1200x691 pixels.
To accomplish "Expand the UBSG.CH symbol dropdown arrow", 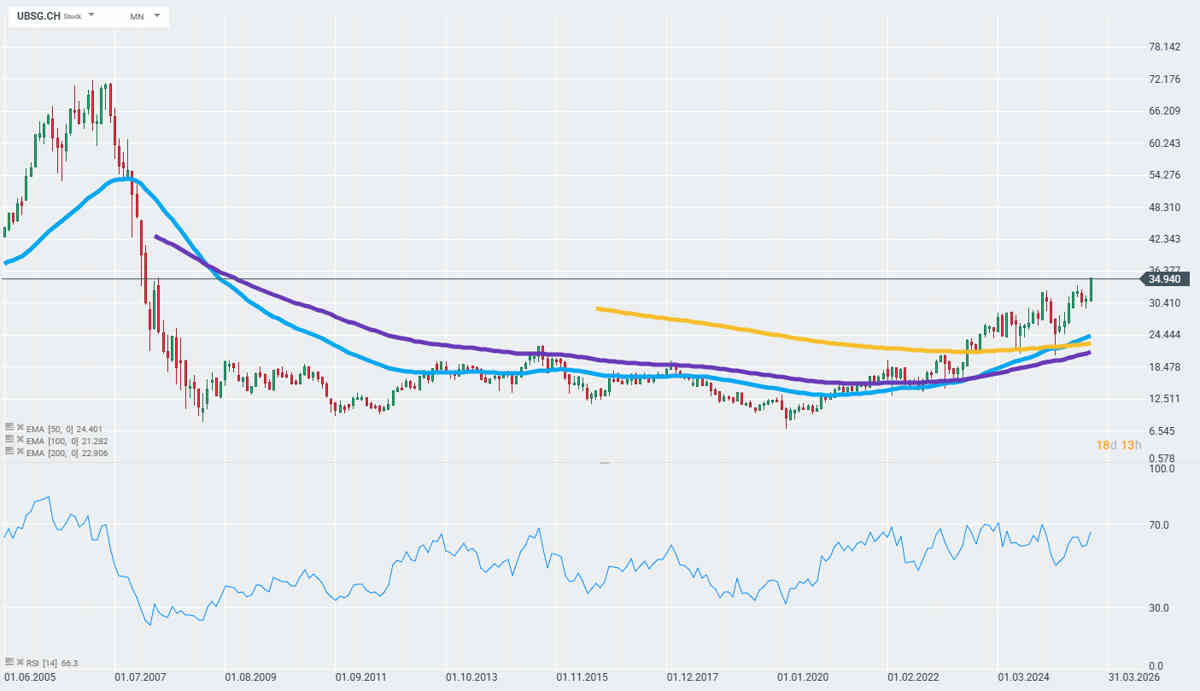I will coord(91,16).
